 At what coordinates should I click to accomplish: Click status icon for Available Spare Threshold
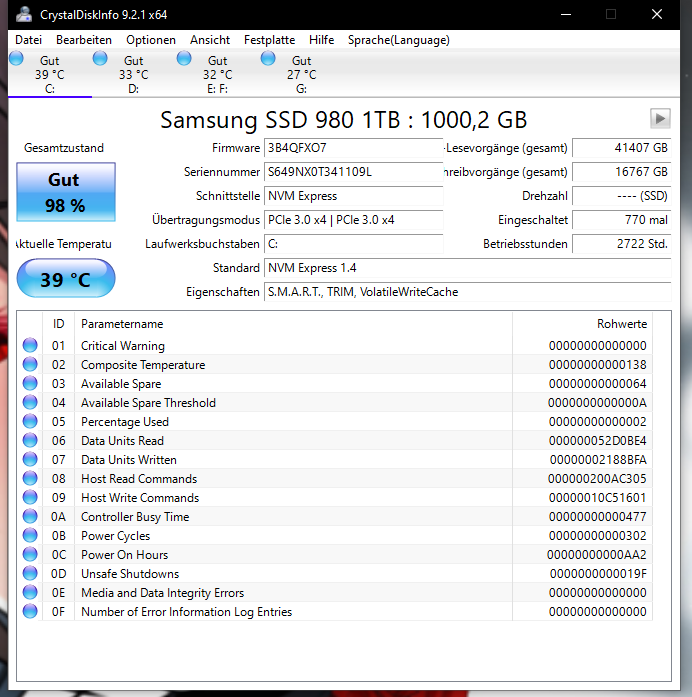point(30,402)
